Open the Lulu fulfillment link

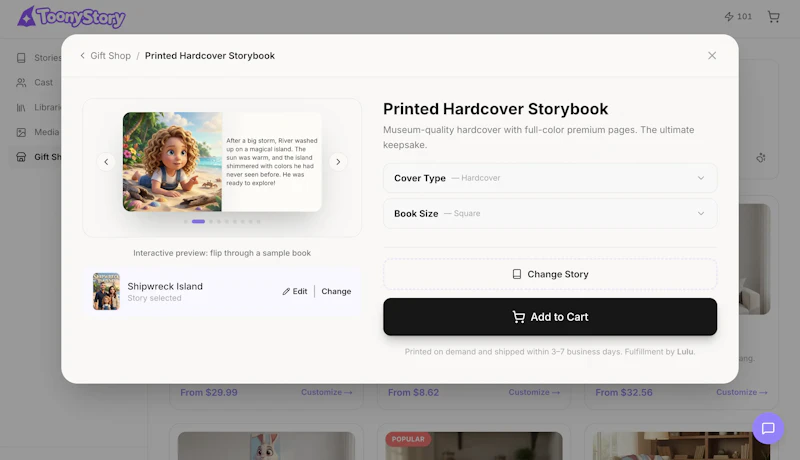pos(685,351)
